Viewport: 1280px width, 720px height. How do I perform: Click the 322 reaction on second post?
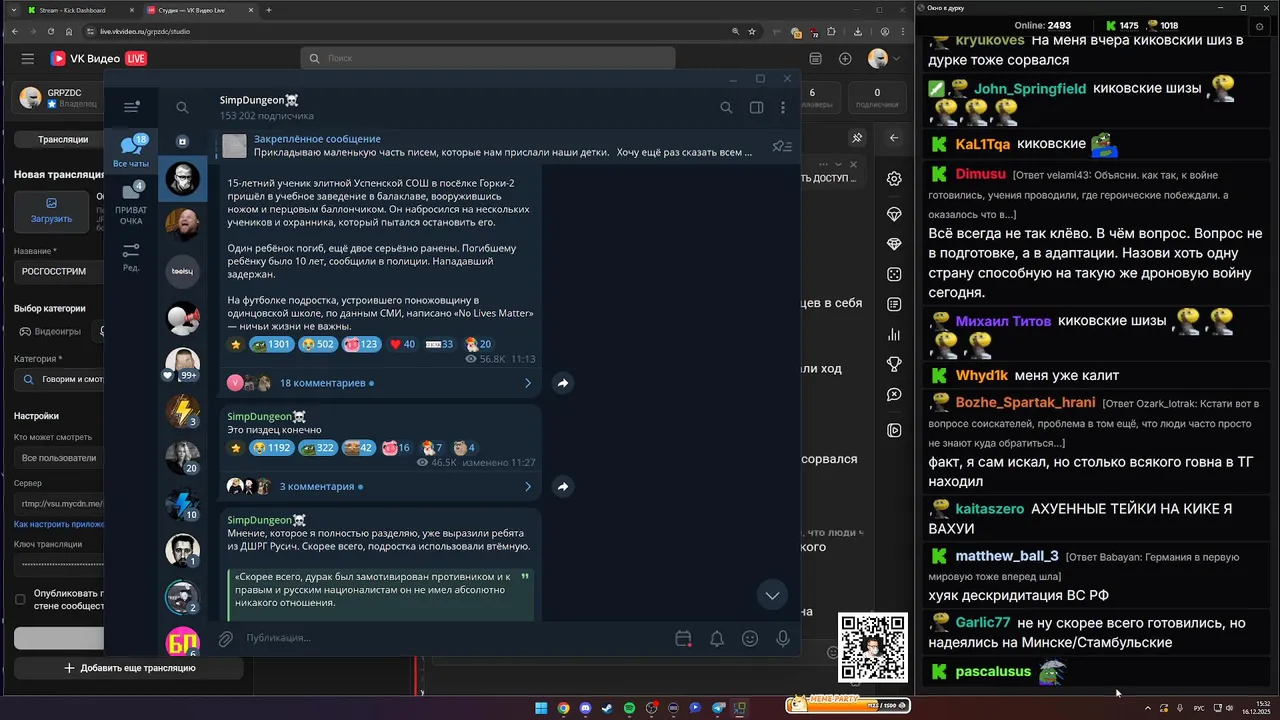319,448
